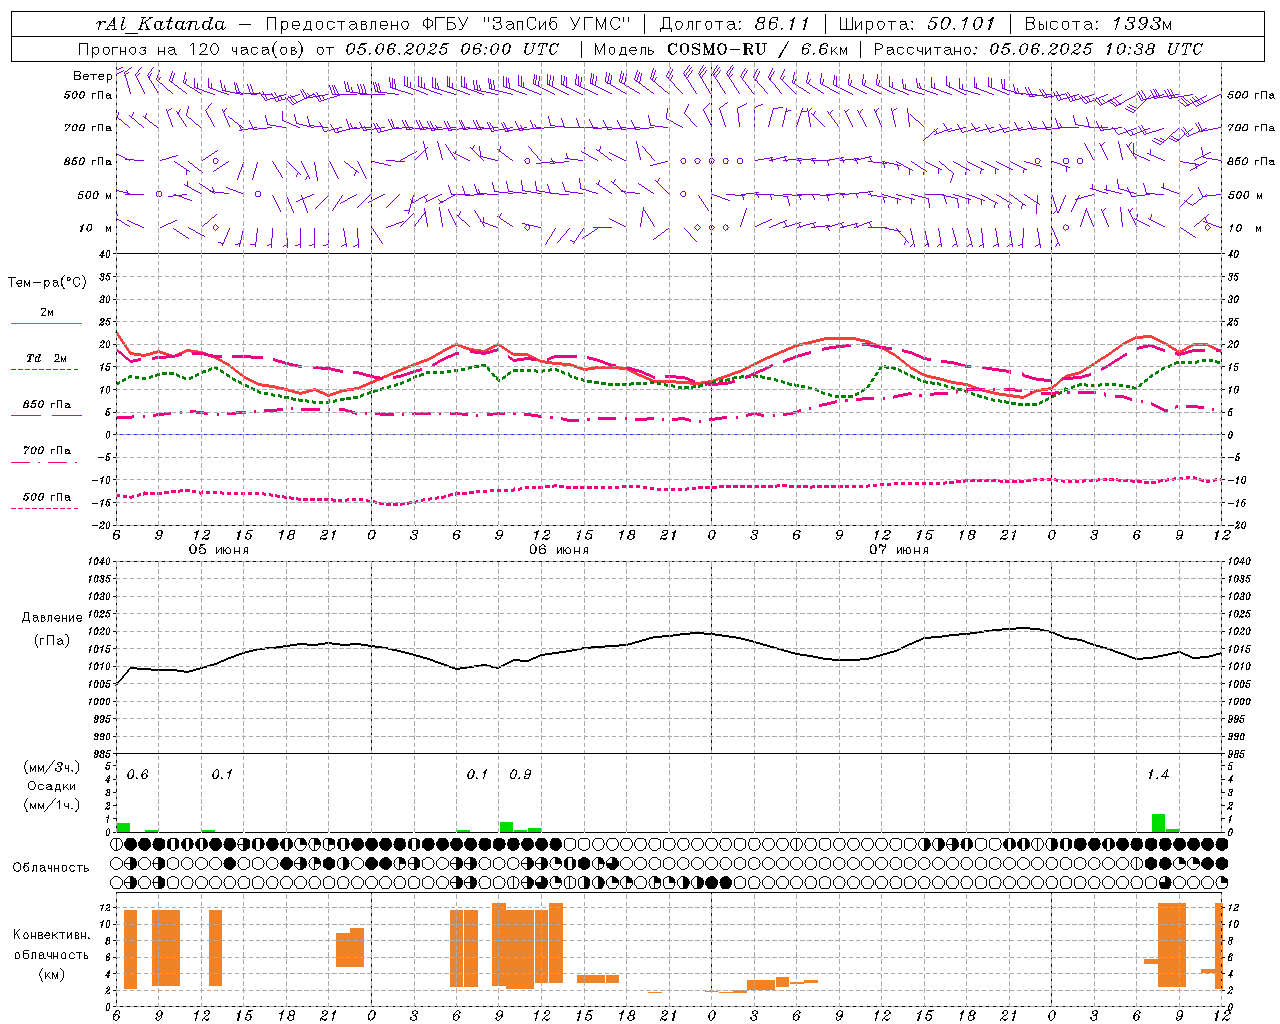Click the precipitation amount 0.6
Image resolution: width=1280 pixels, height=1024 pixels.
[x=137, y=775]
